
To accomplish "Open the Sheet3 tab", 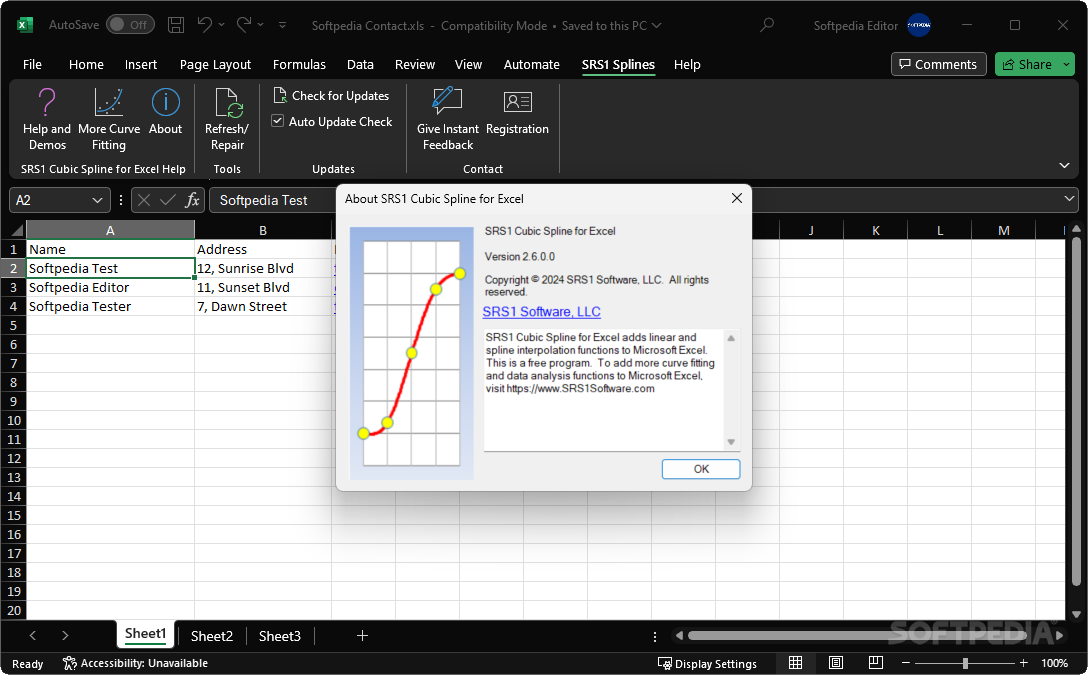I will click(x=280, y=636).
